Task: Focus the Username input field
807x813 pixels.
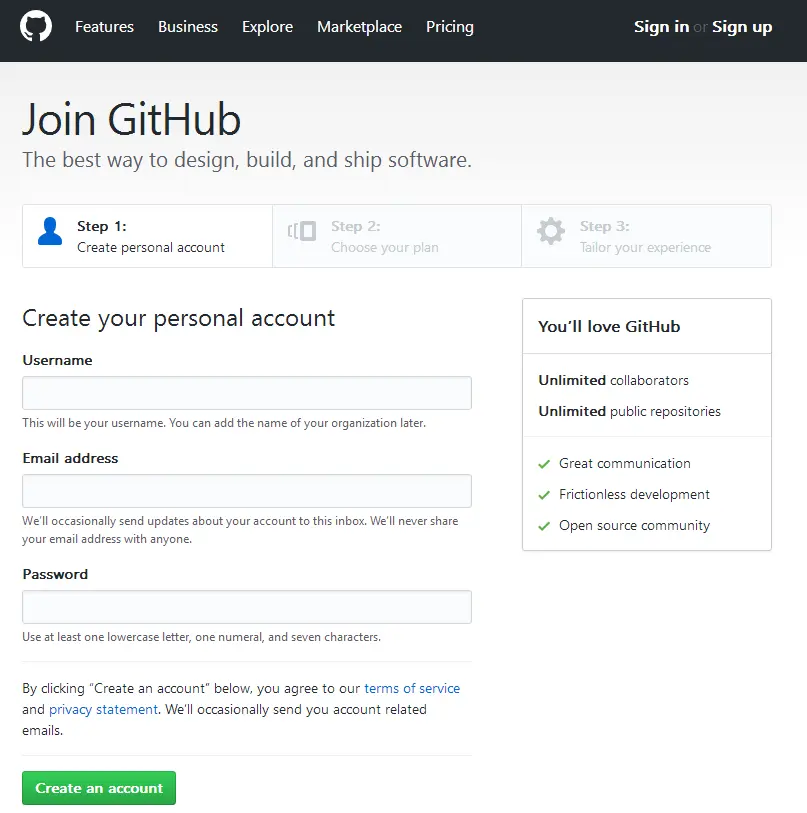Action: (247, 393)
